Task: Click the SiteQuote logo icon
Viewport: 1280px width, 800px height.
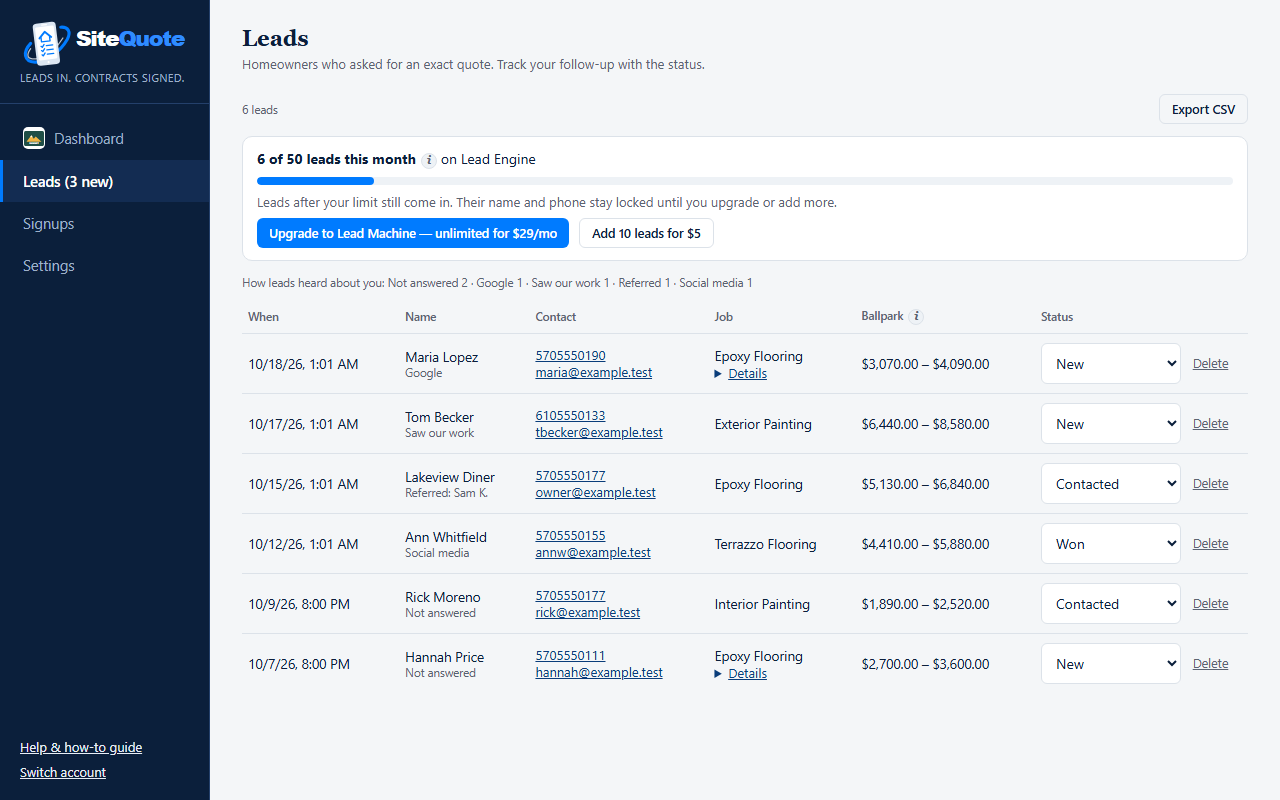Action: coord(47,43)
